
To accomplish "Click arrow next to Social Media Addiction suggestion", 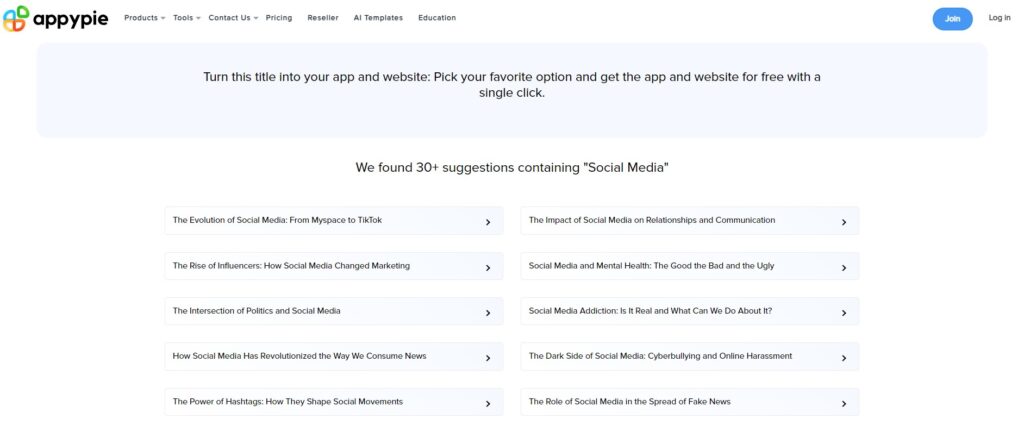I will pyautogui.click(x=843, y=312).
